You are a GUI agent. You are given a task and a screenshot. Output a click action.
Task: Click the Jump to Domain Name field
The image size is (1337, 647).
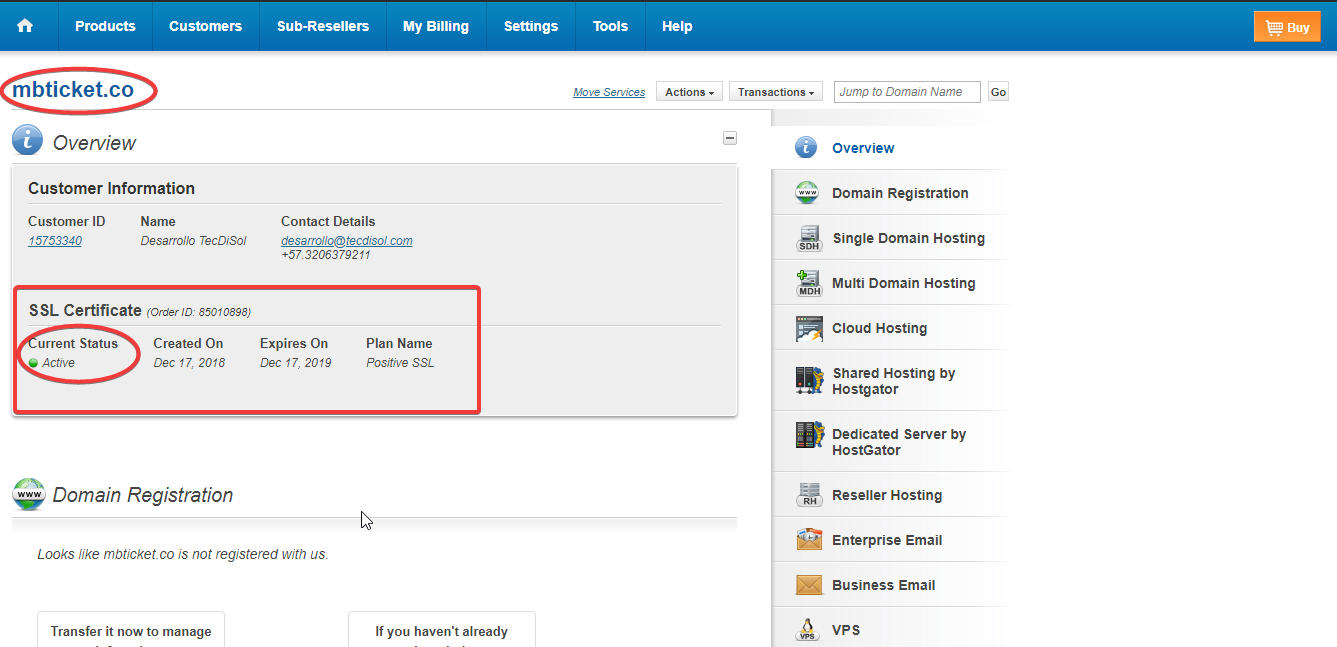pyautogui.click(x=907, y=92)
